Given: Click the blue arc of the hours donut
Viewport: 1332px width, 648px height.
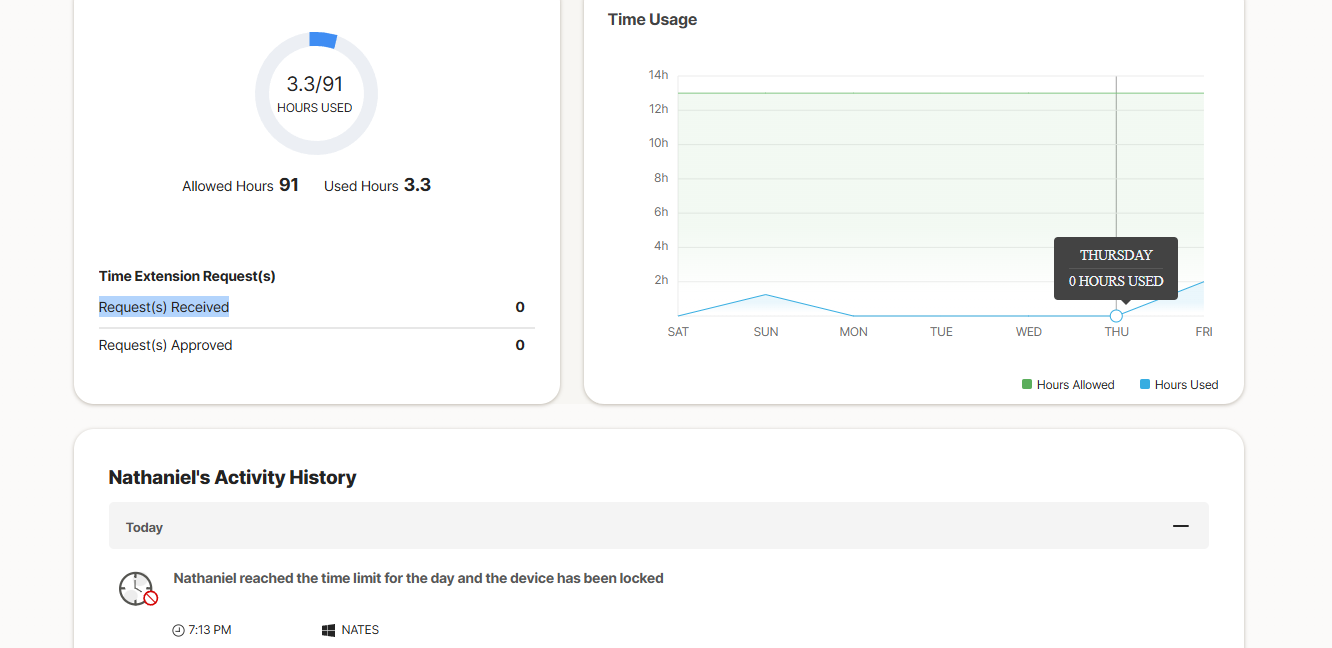Looking at the screenshot, I should click(x=322, y=40).
